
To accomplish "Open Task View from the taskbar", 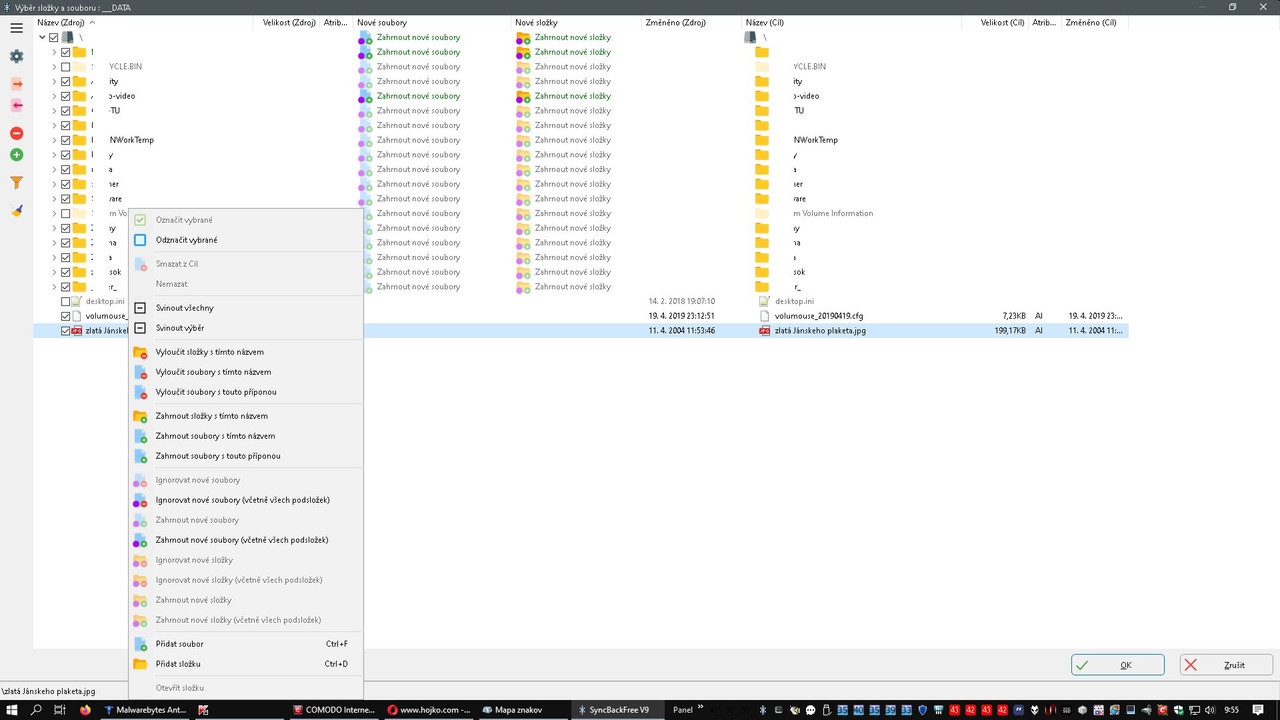I will (60, 710).
